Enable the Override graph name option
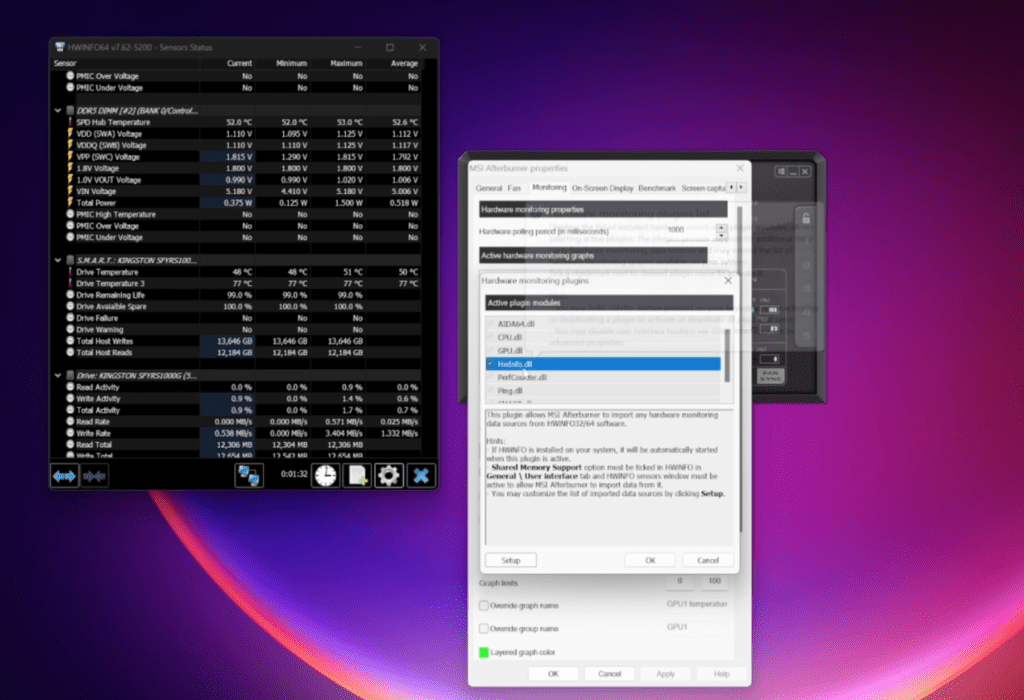1024x700 pixels. pos(482,604)
